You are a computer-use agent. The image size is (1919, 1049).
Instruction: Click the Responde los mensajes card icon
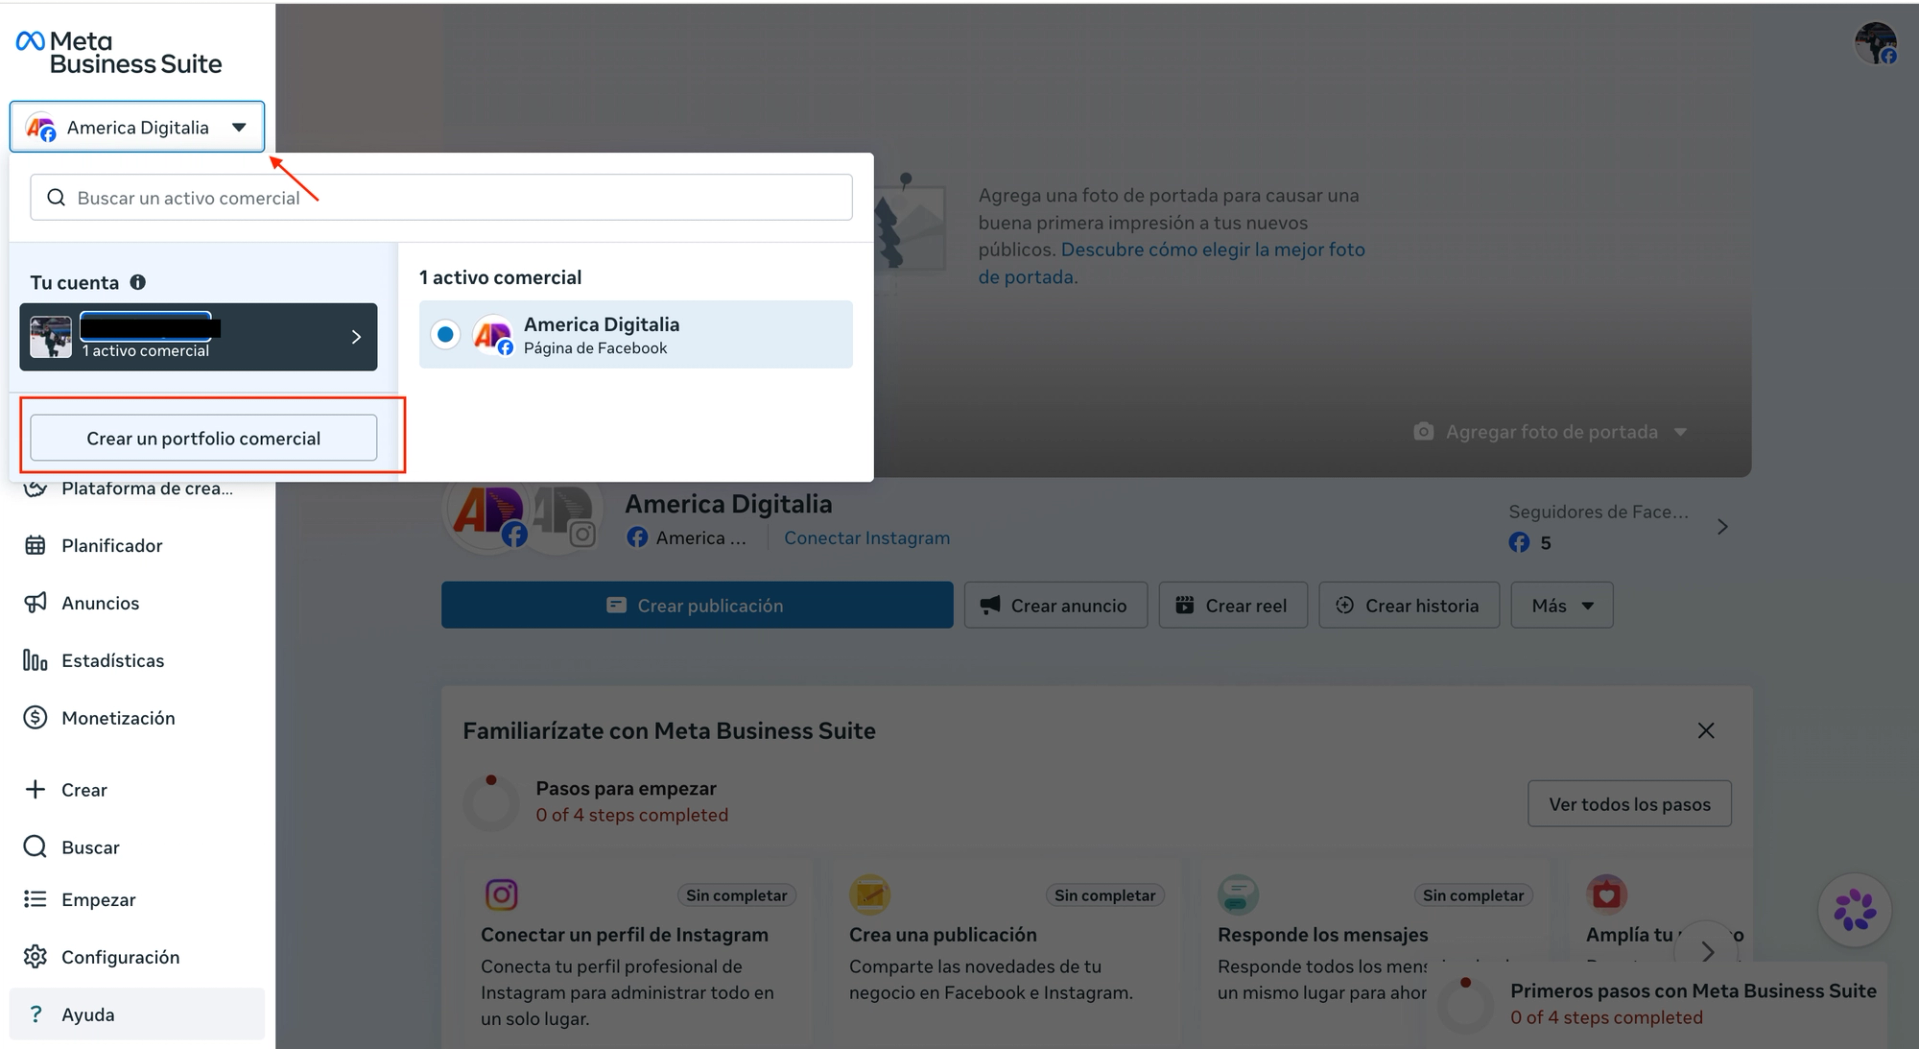pos(1237,894)
